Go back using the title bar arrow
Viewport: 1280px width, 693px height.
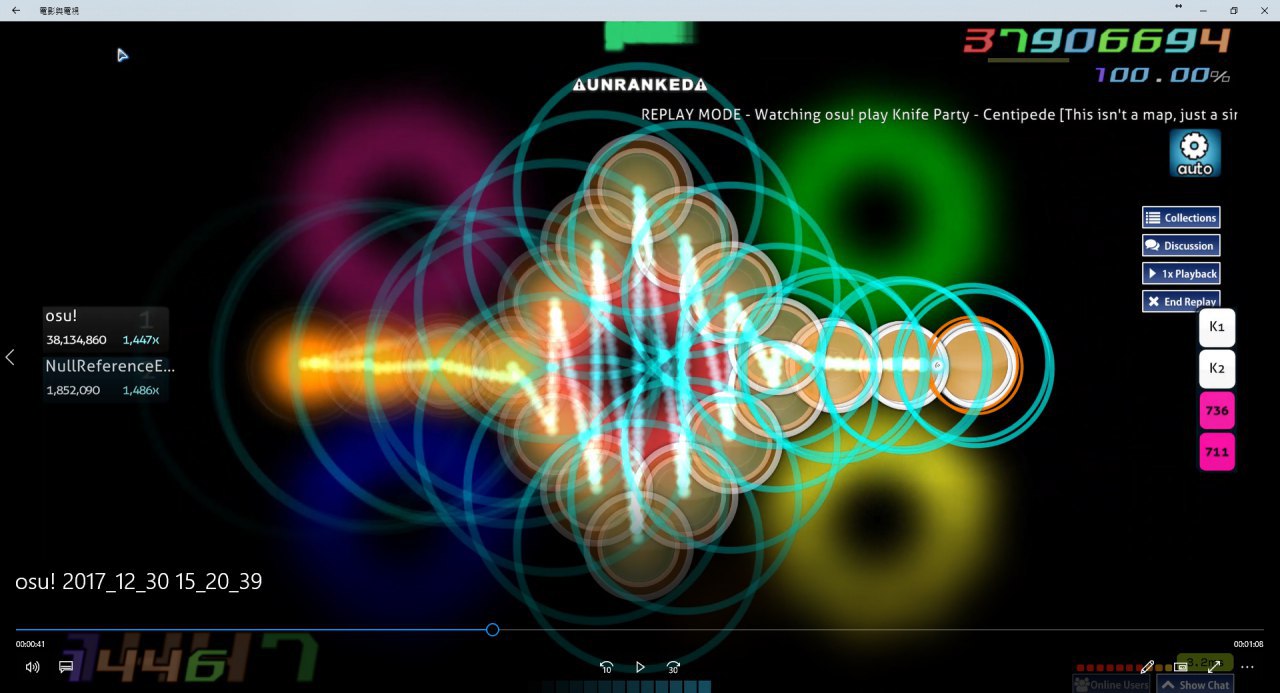[x=16, y=10]
